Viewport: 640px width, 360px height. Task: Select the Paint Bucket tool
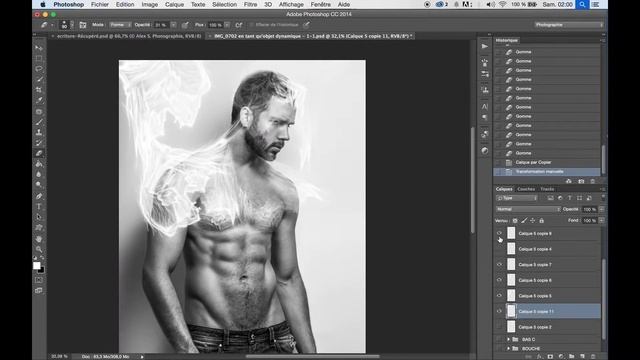pyautogui.click(x=39, y=164)
